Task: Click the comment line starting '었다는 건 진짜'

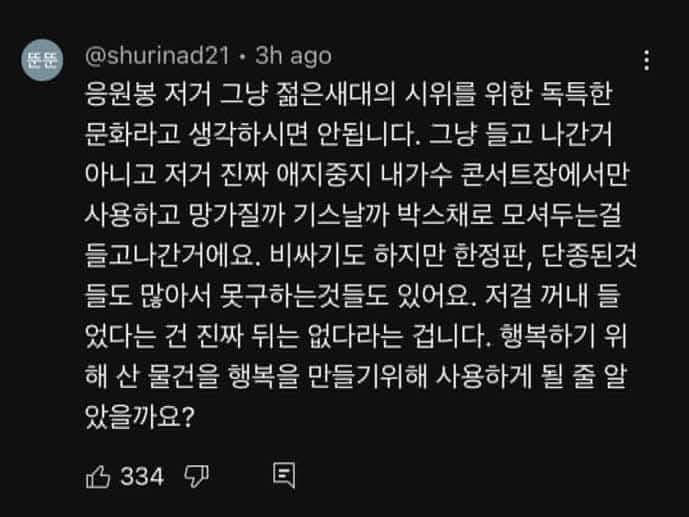Action: [356, 336]
